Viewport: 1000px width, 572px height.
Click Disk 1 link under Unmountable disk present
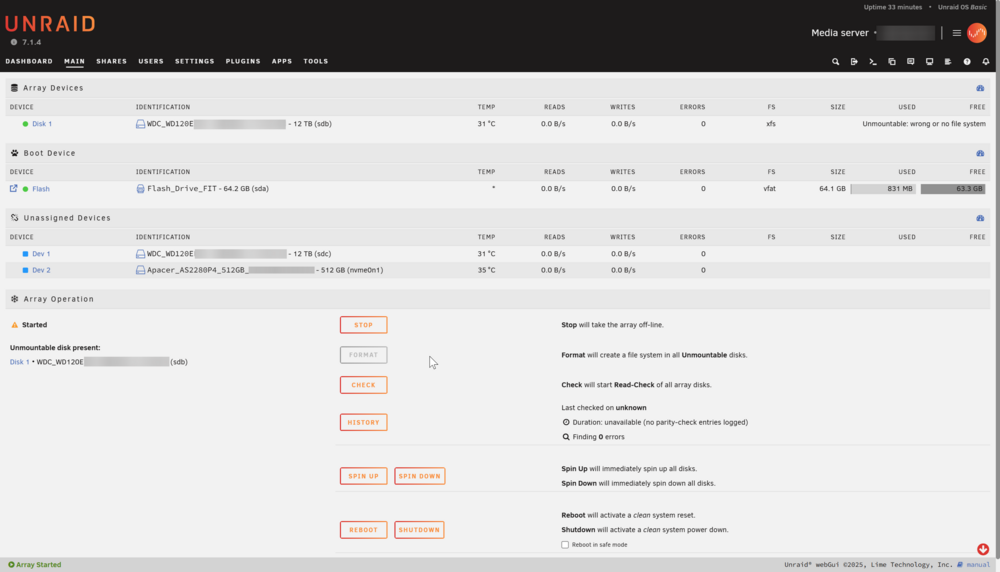click(20, 362)
